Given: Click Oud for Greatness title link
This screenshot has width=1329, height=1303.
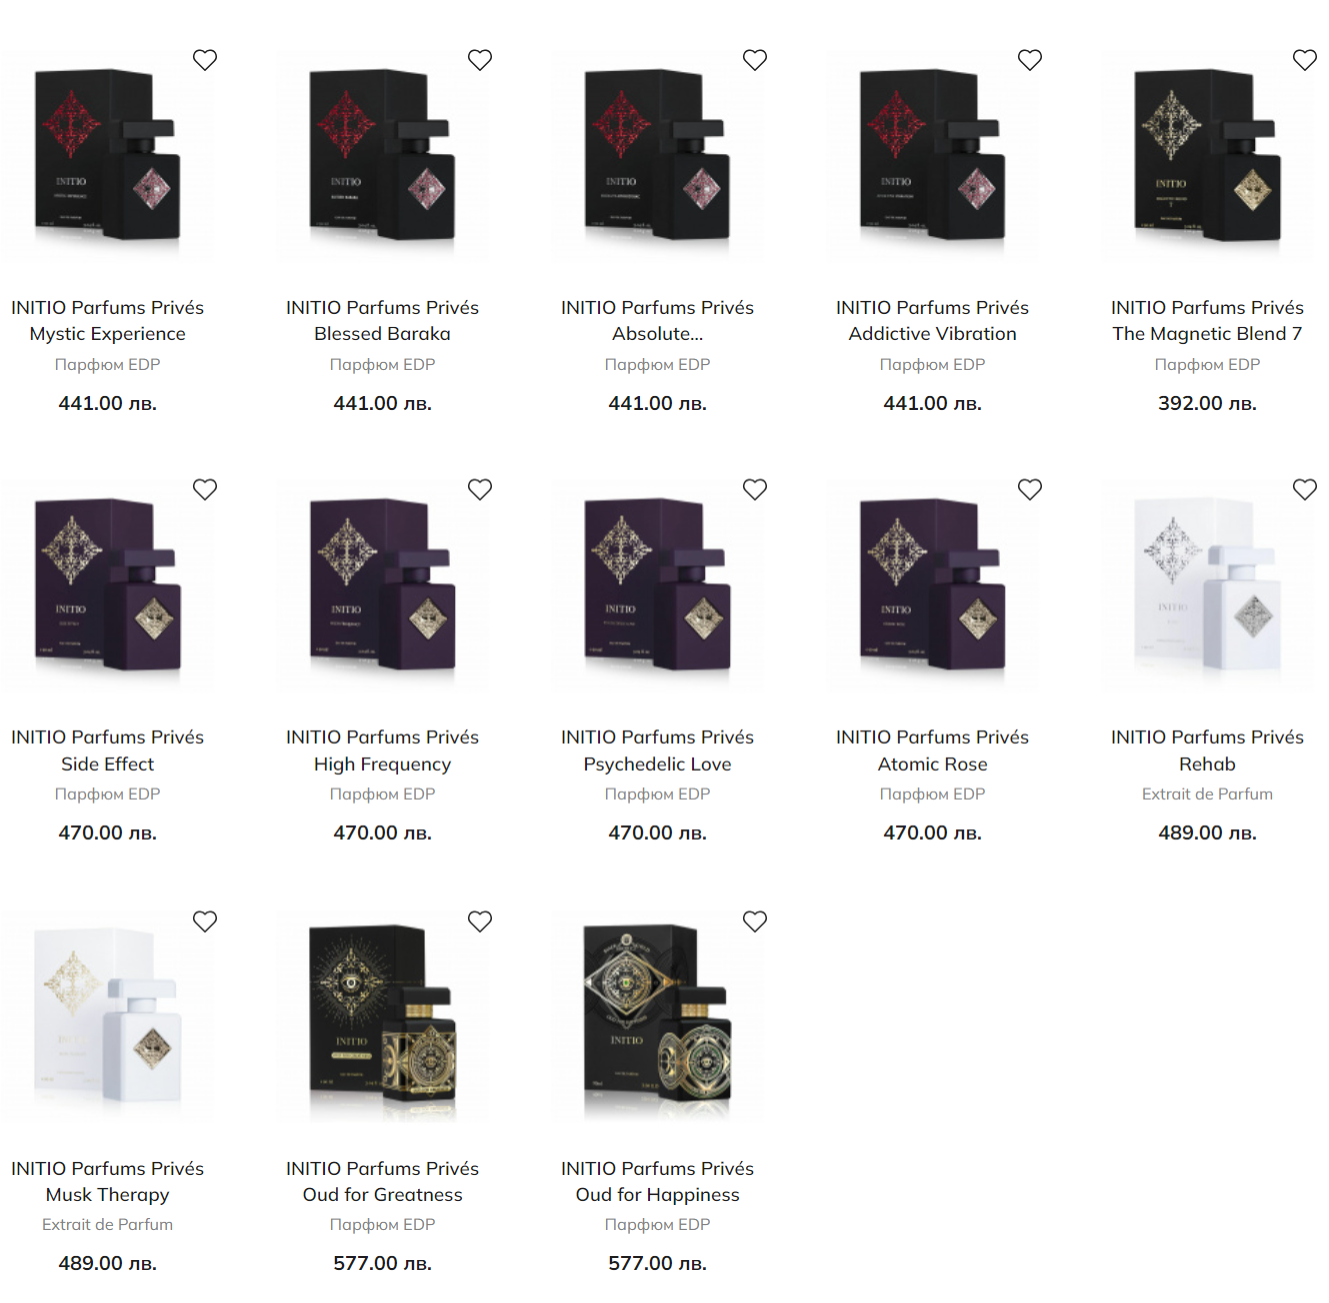Looking at the screenshot, I should 383,1181.
